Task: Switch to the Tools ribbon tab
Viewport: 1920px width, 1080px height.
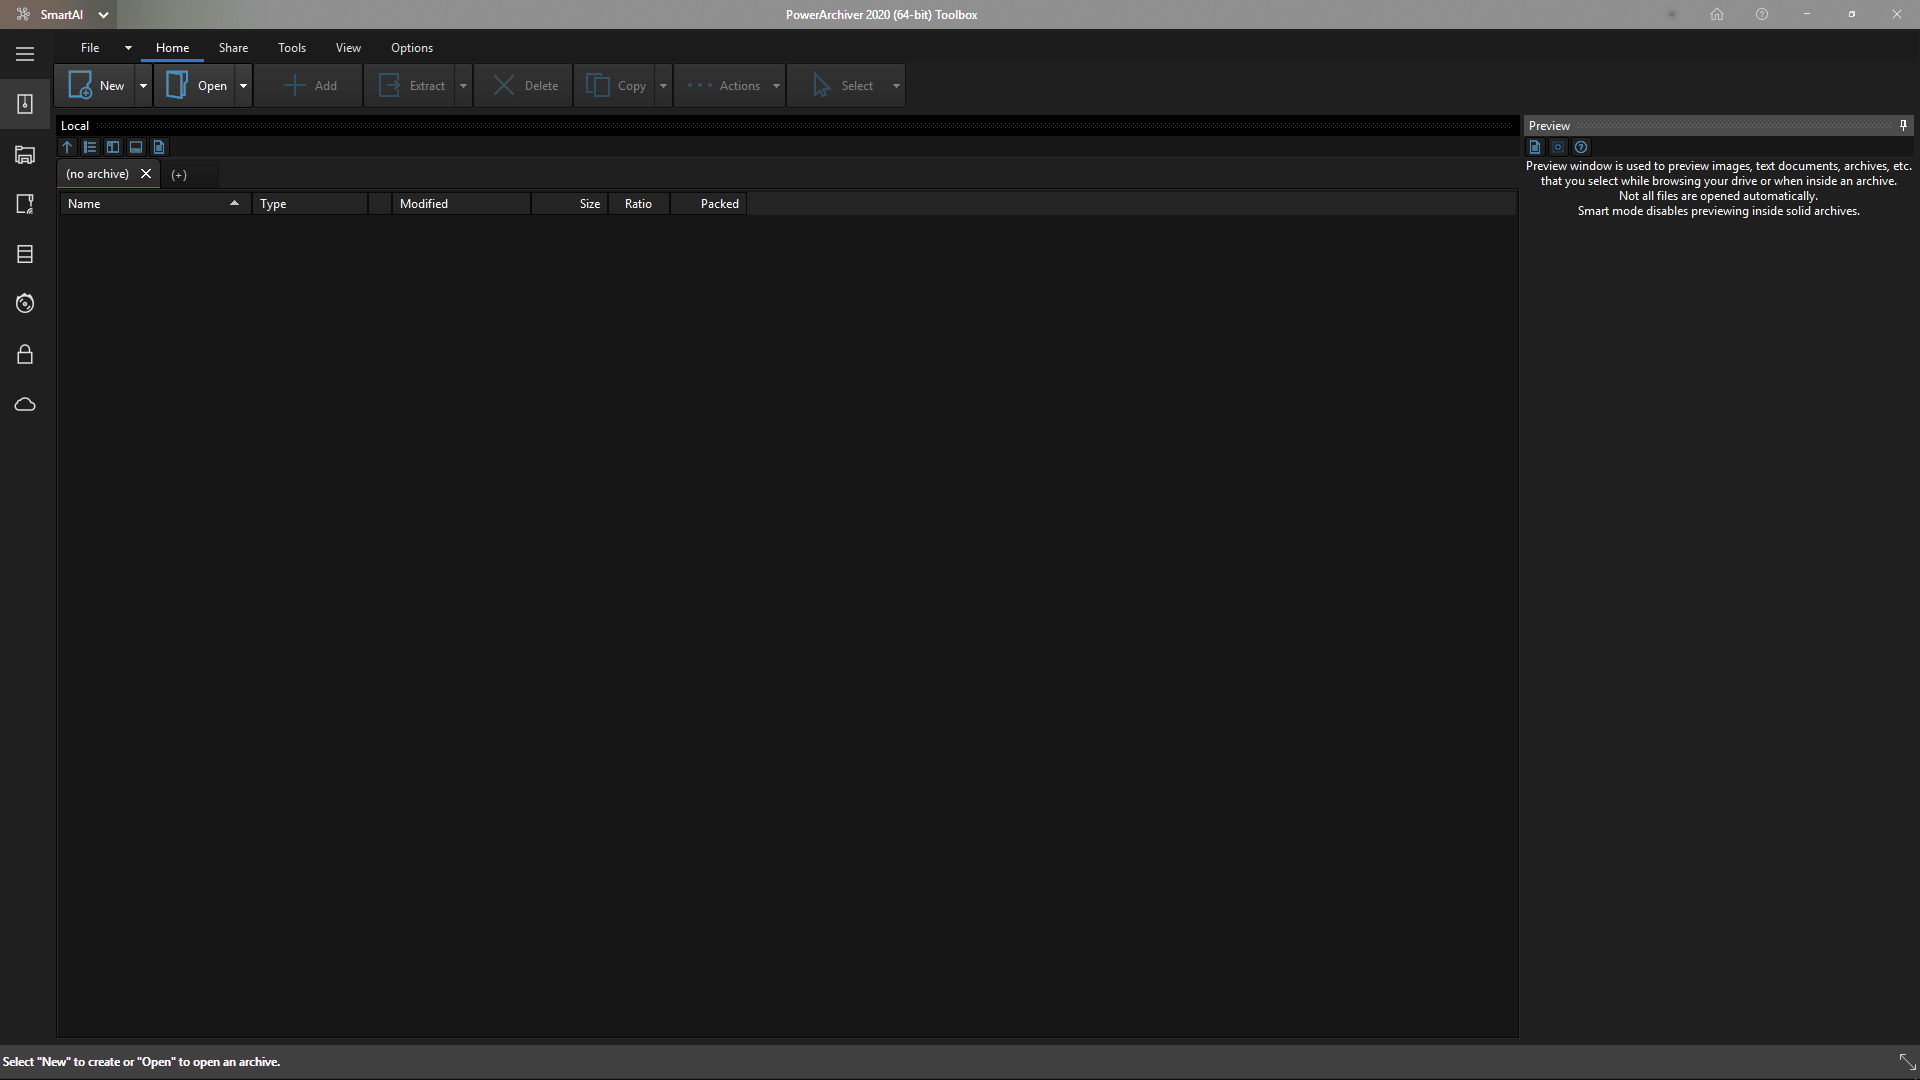Action: click(292, 48)
